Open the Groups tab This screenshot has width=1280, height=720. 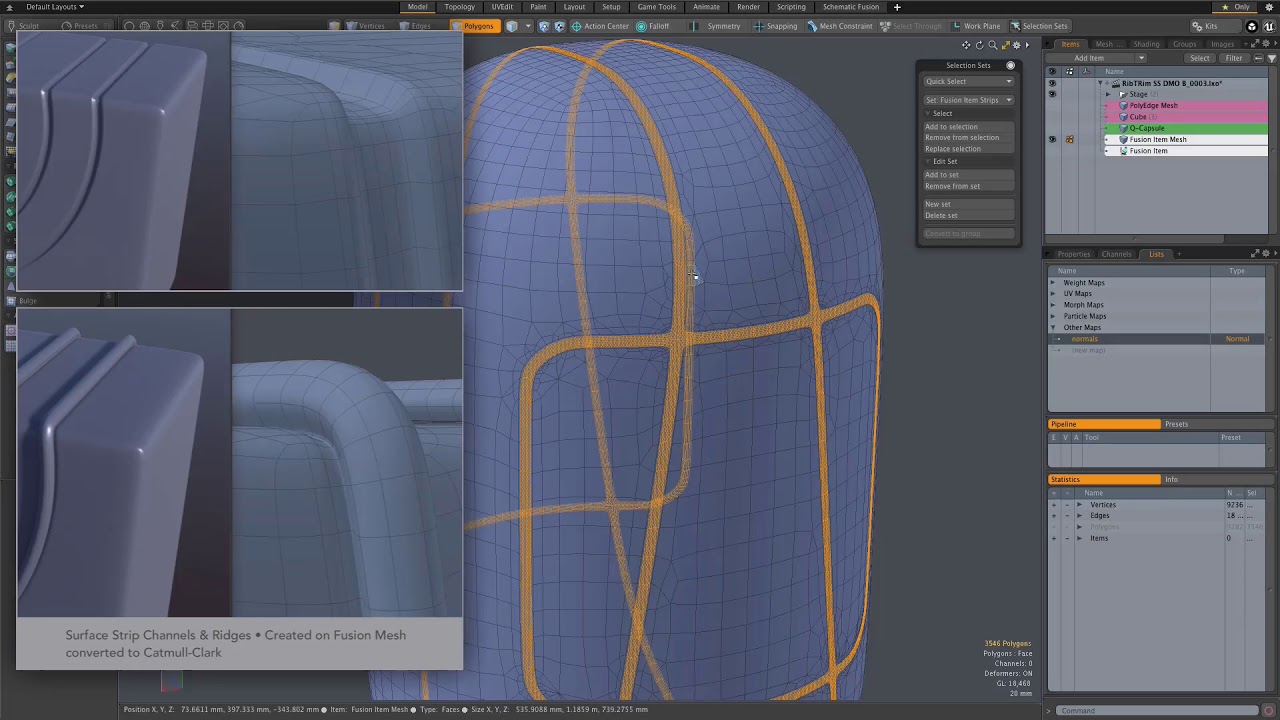point(1184,44)
